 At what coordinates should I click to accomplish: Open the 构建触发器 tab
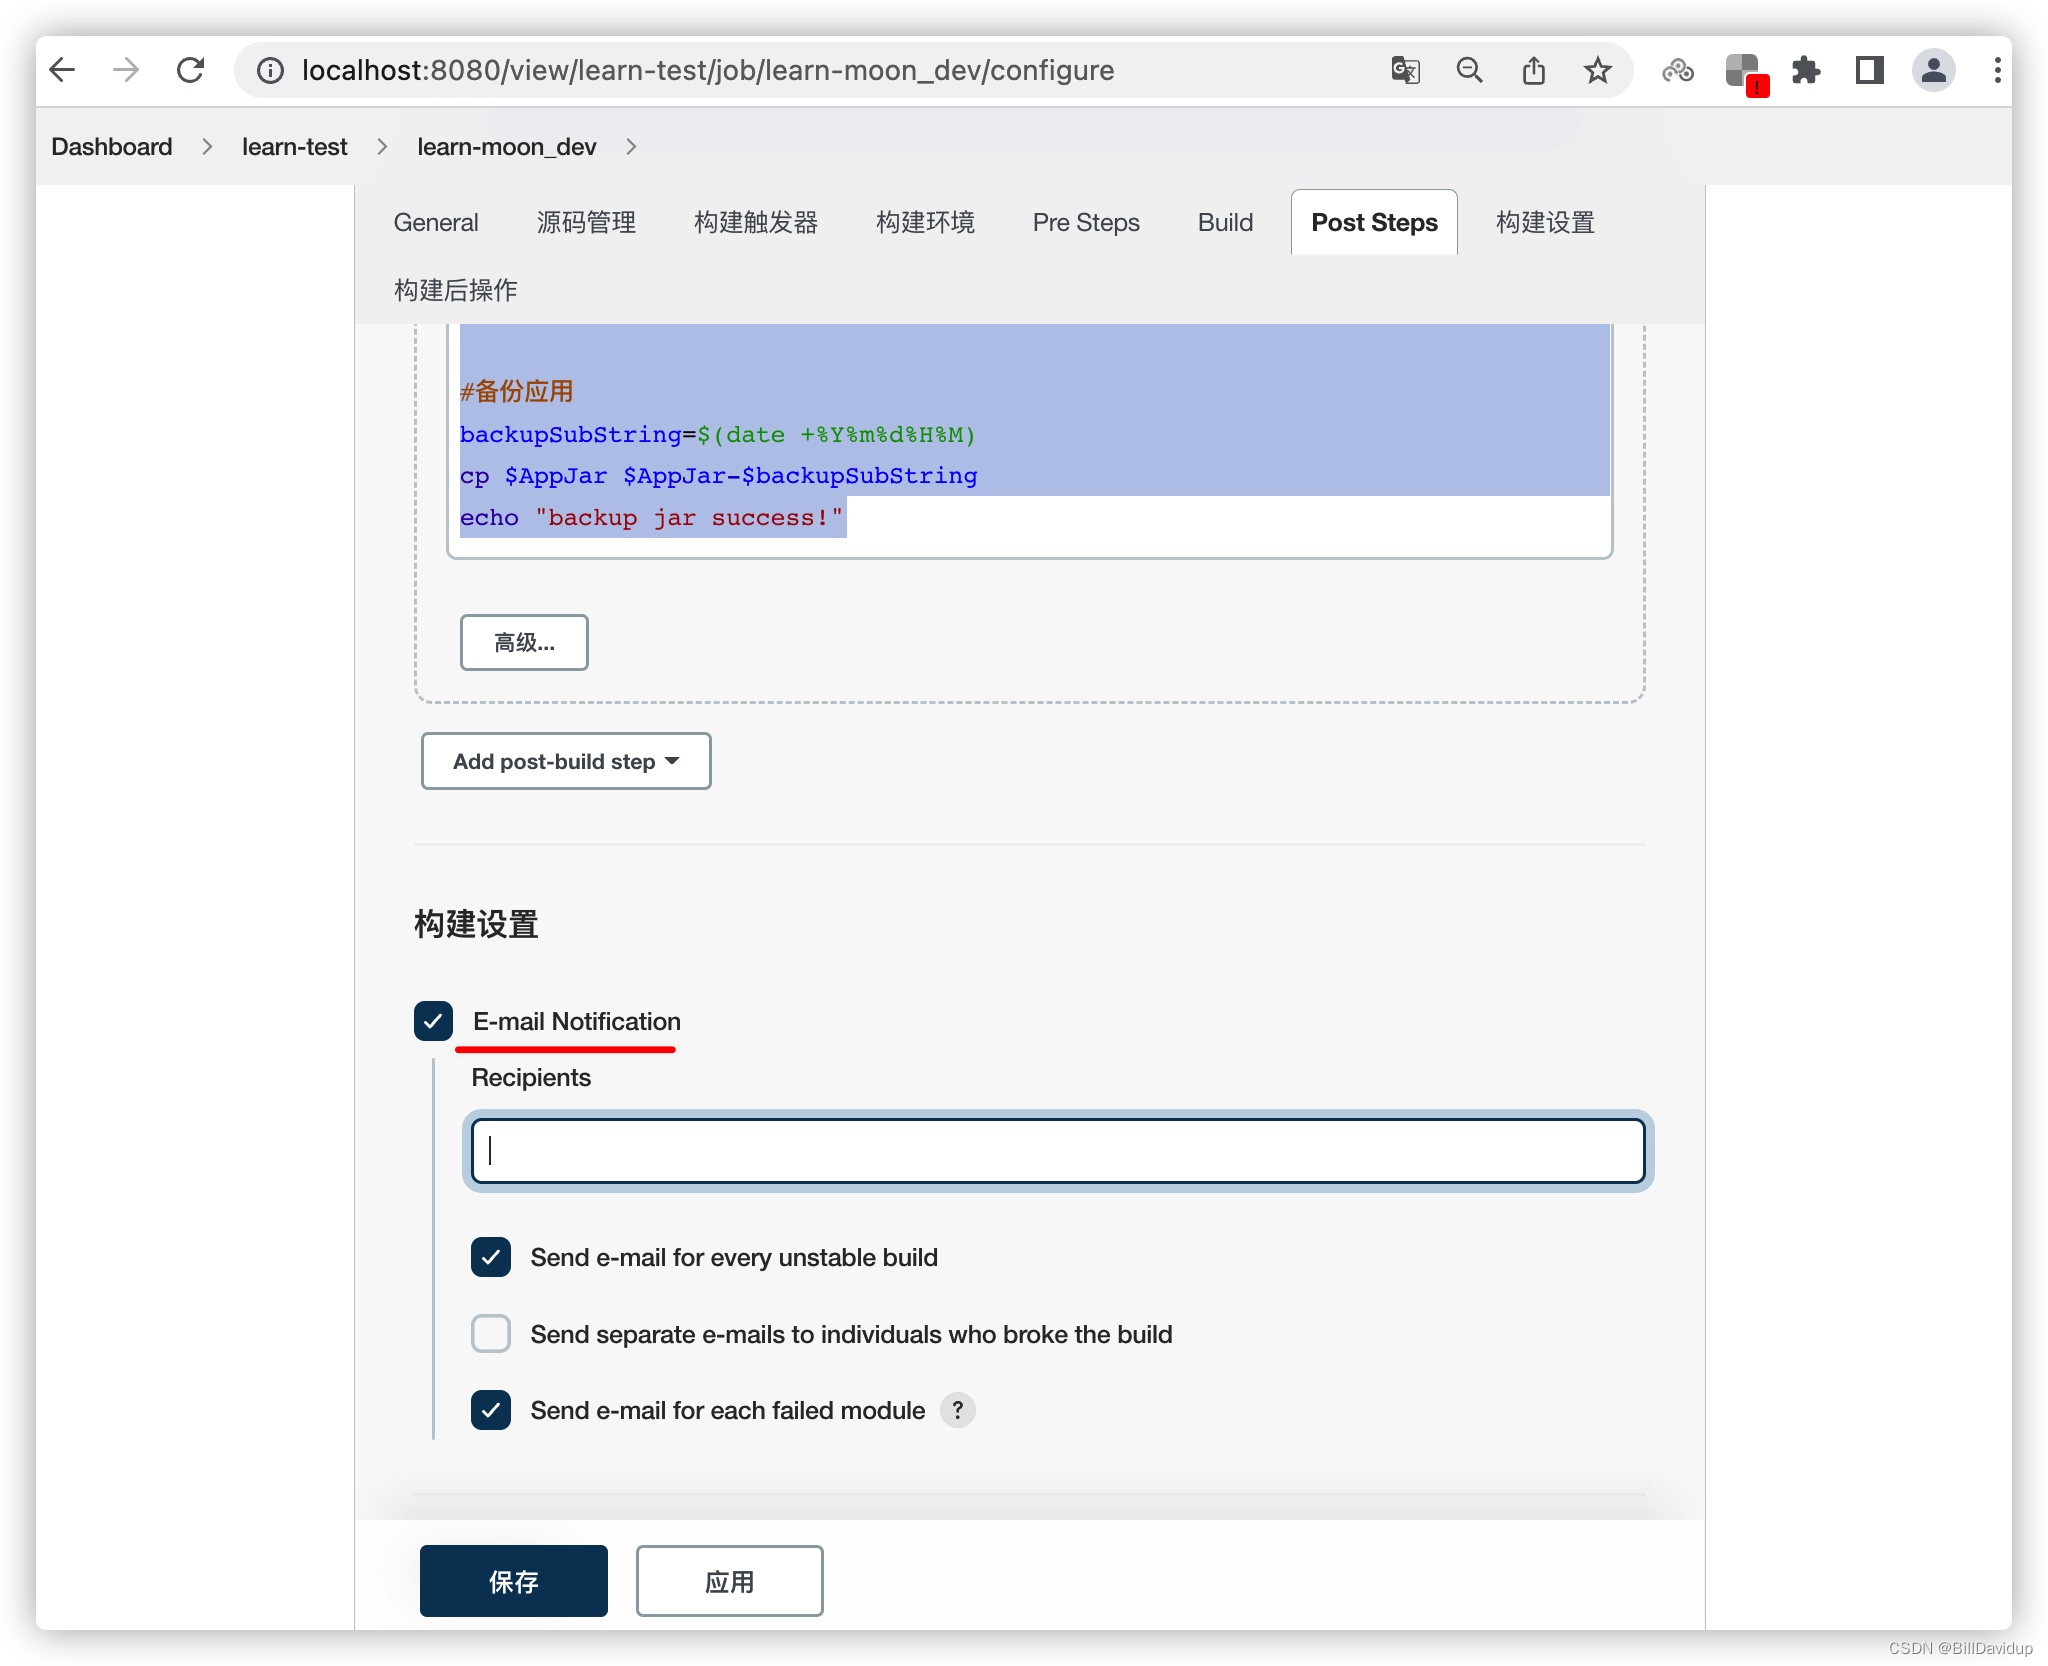click(x=756, y=222)
